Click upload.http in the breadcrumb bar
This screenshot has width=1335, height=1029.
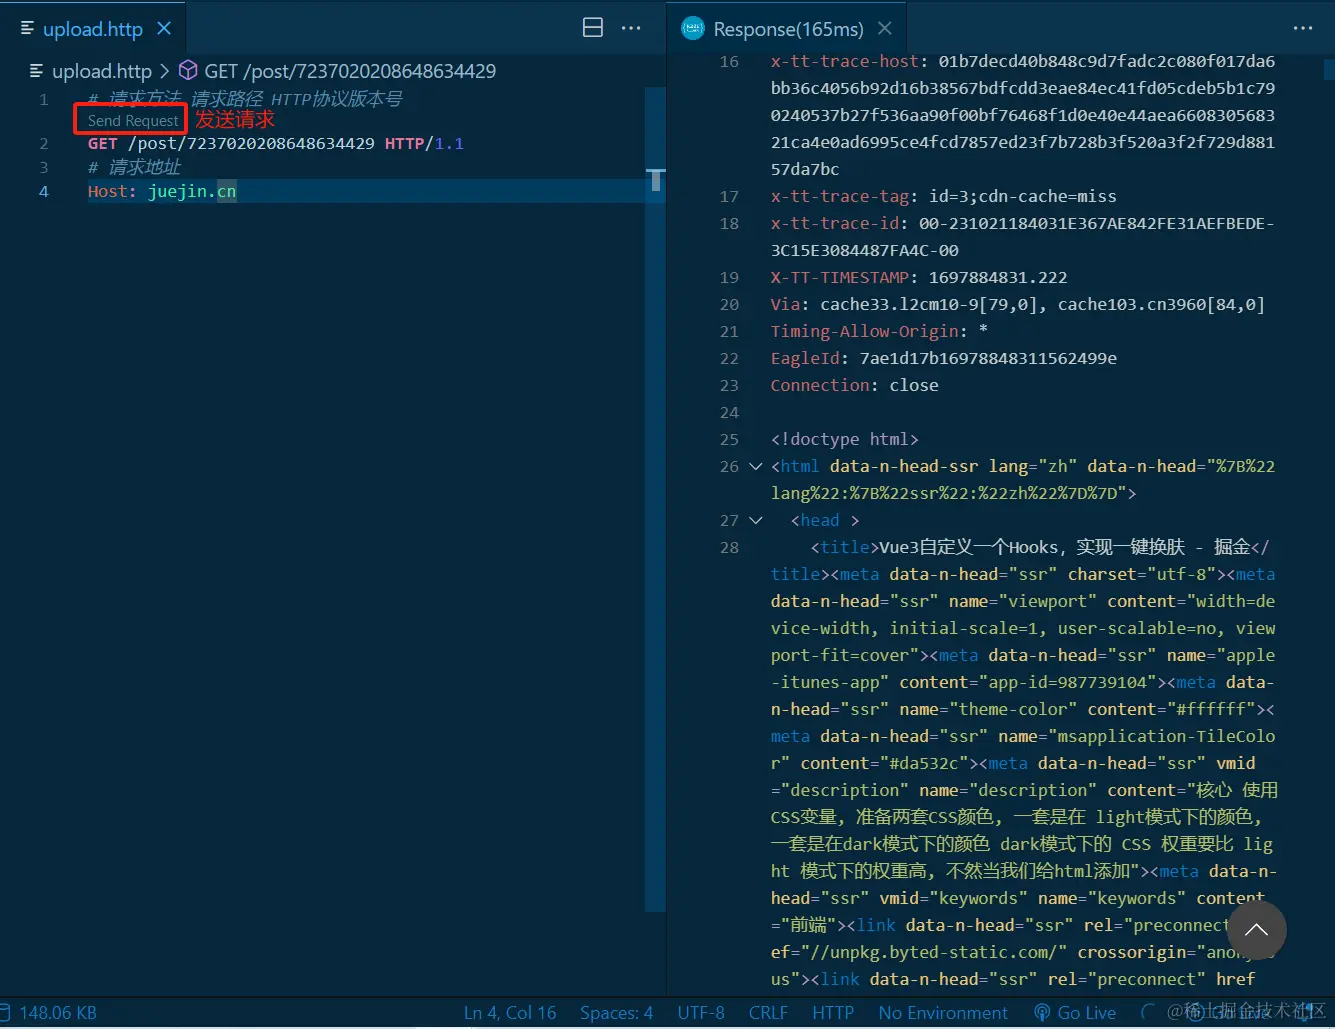[101, 71]
